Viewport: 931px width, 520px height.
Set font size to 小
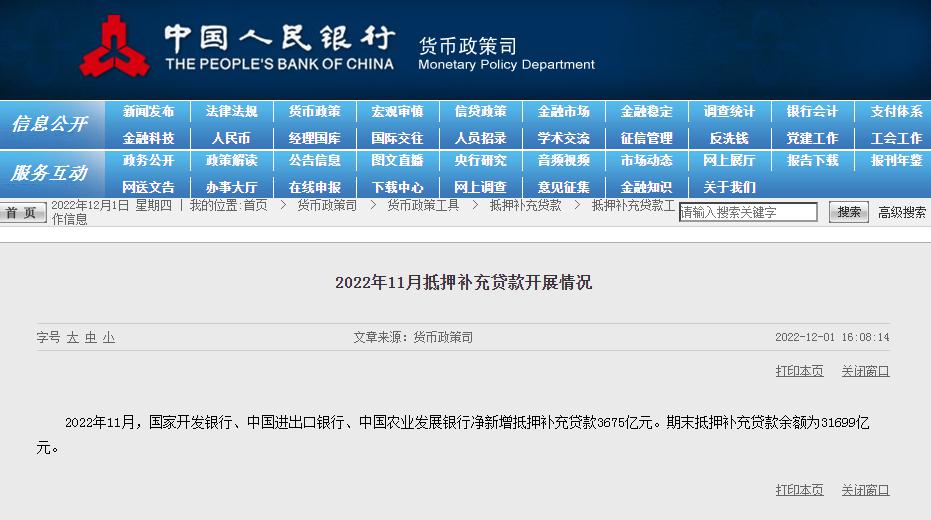(x=108, y=338)
